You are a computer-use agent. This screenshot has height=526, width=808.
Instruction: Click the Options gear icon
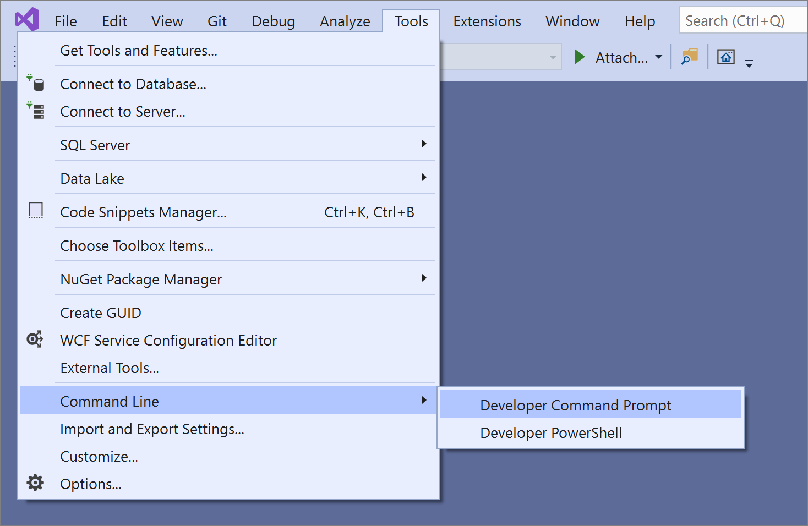point(36,484)
